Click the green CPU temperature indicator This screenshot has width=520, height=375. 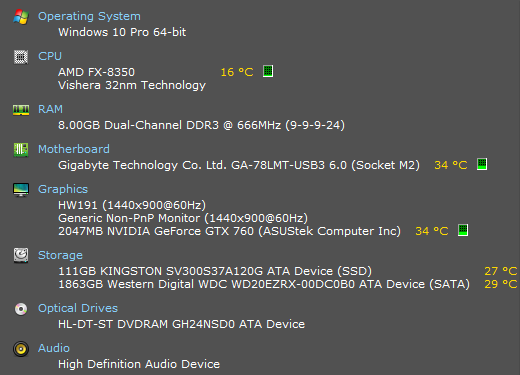click(268, 71)
